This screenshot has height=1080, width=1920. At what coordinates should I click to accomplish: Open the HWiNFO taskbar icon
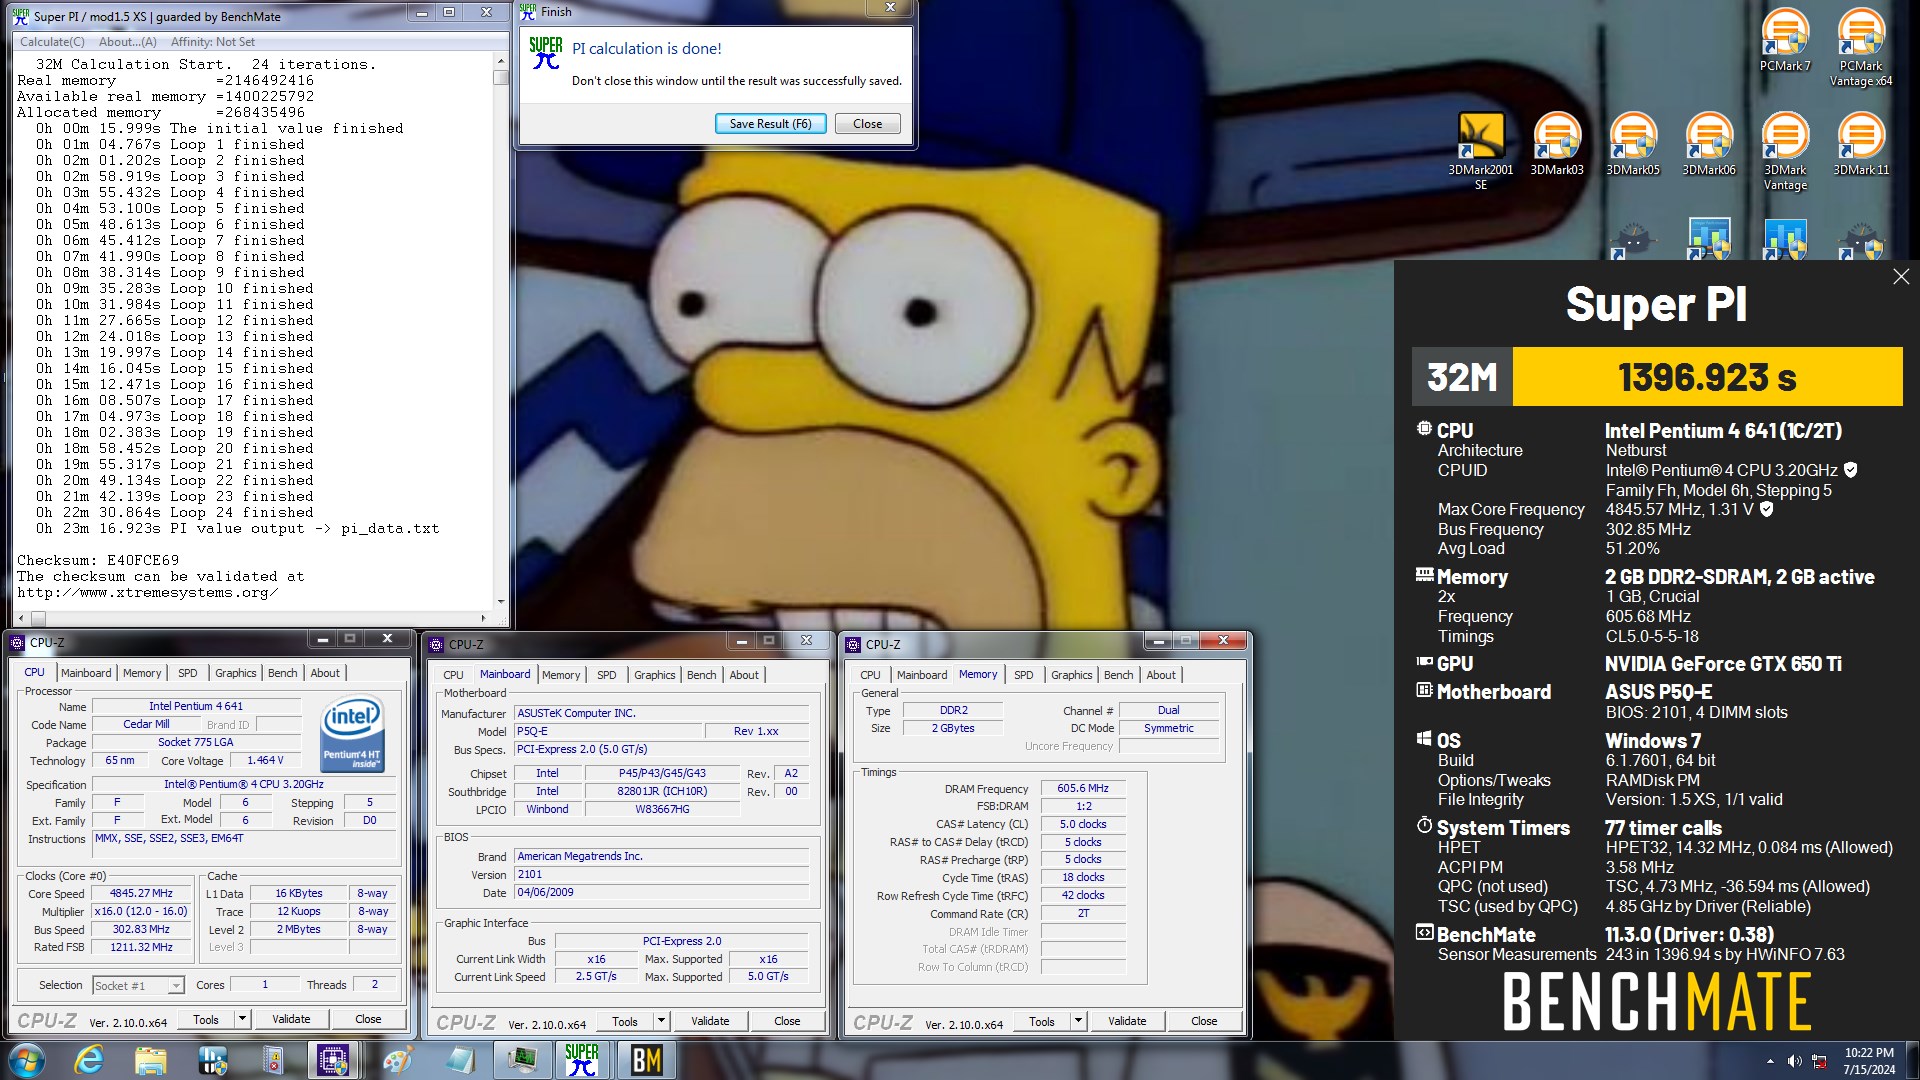[212, 1060]
